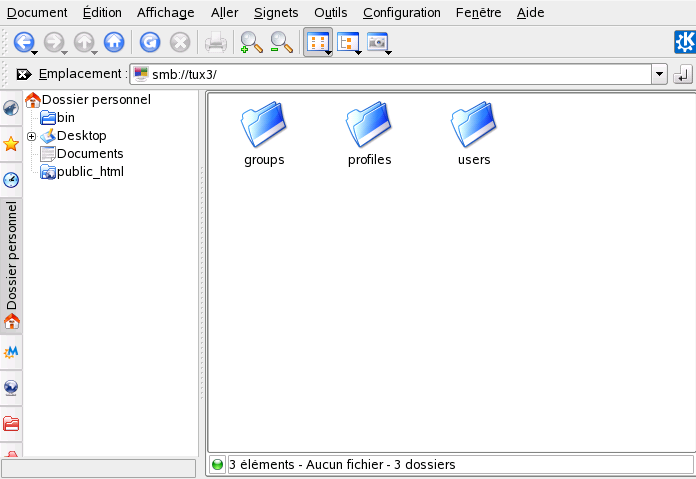Open the Configuration menu
Image resolution: width=696 pixels, height=479 pixels.
(x=402, y=13)
